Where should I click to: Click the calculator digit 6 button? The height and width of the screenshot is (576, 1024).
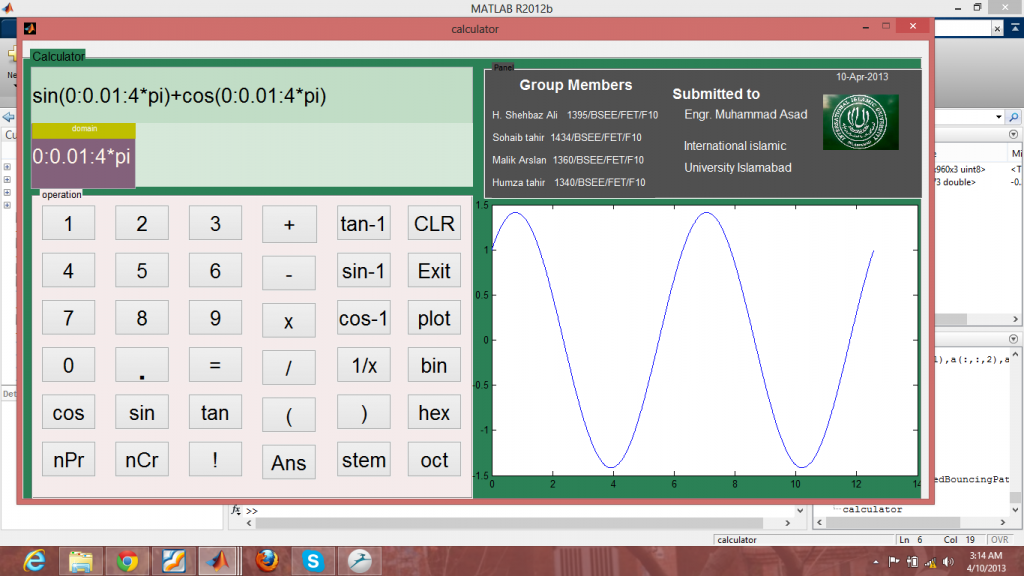pyautogui.click(x=216, y=270)
